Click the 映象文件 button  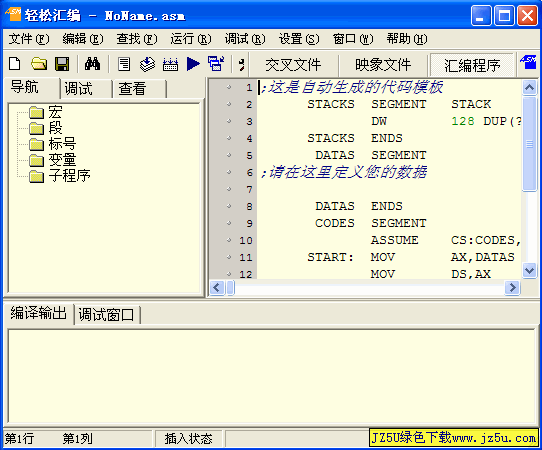point(383,65)
